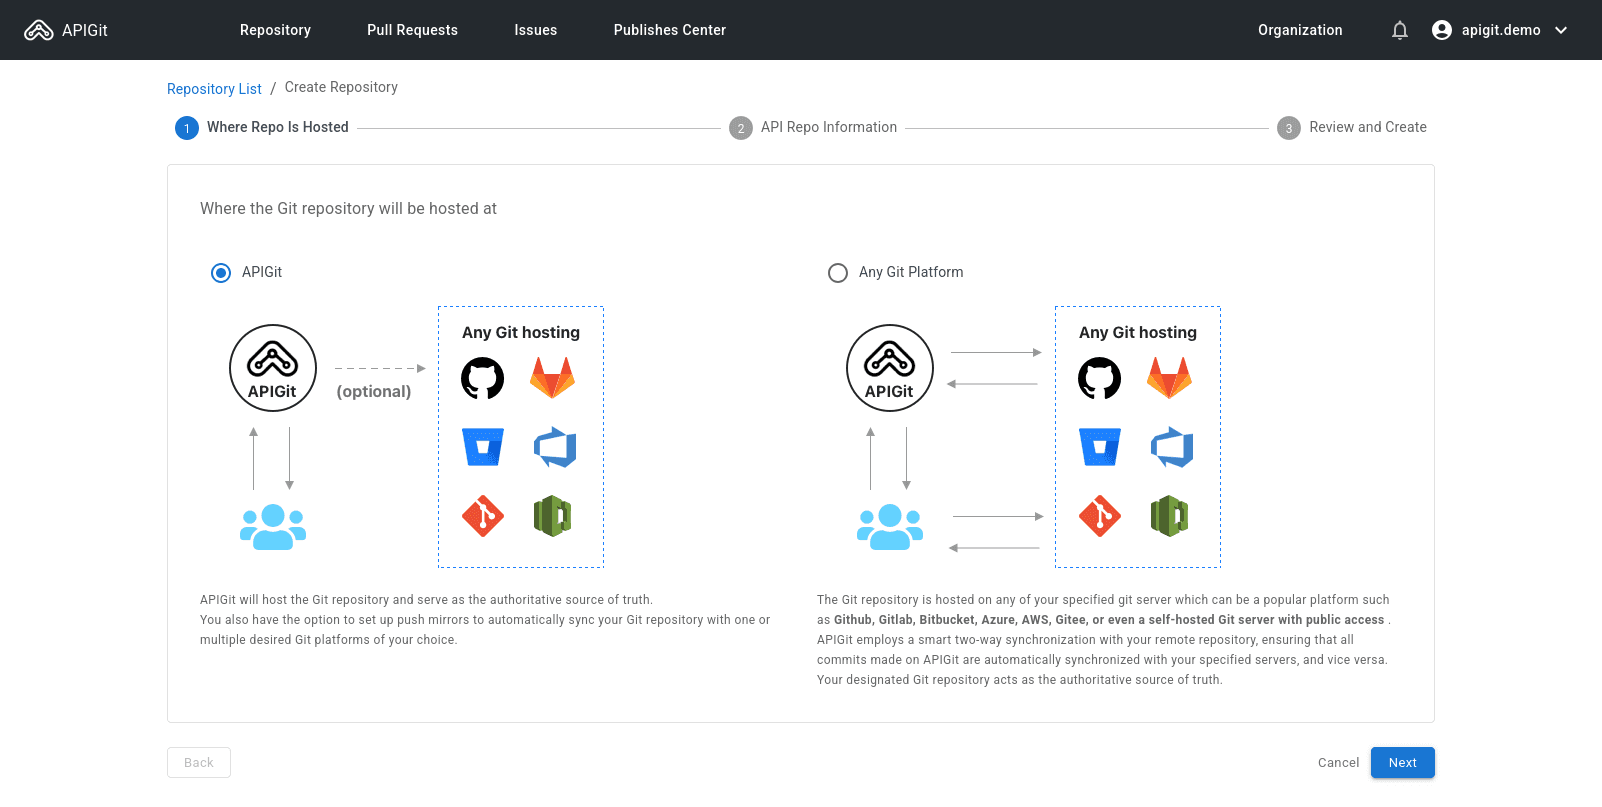Click the AWS CodeCommit icon in right diagram

1169,516
